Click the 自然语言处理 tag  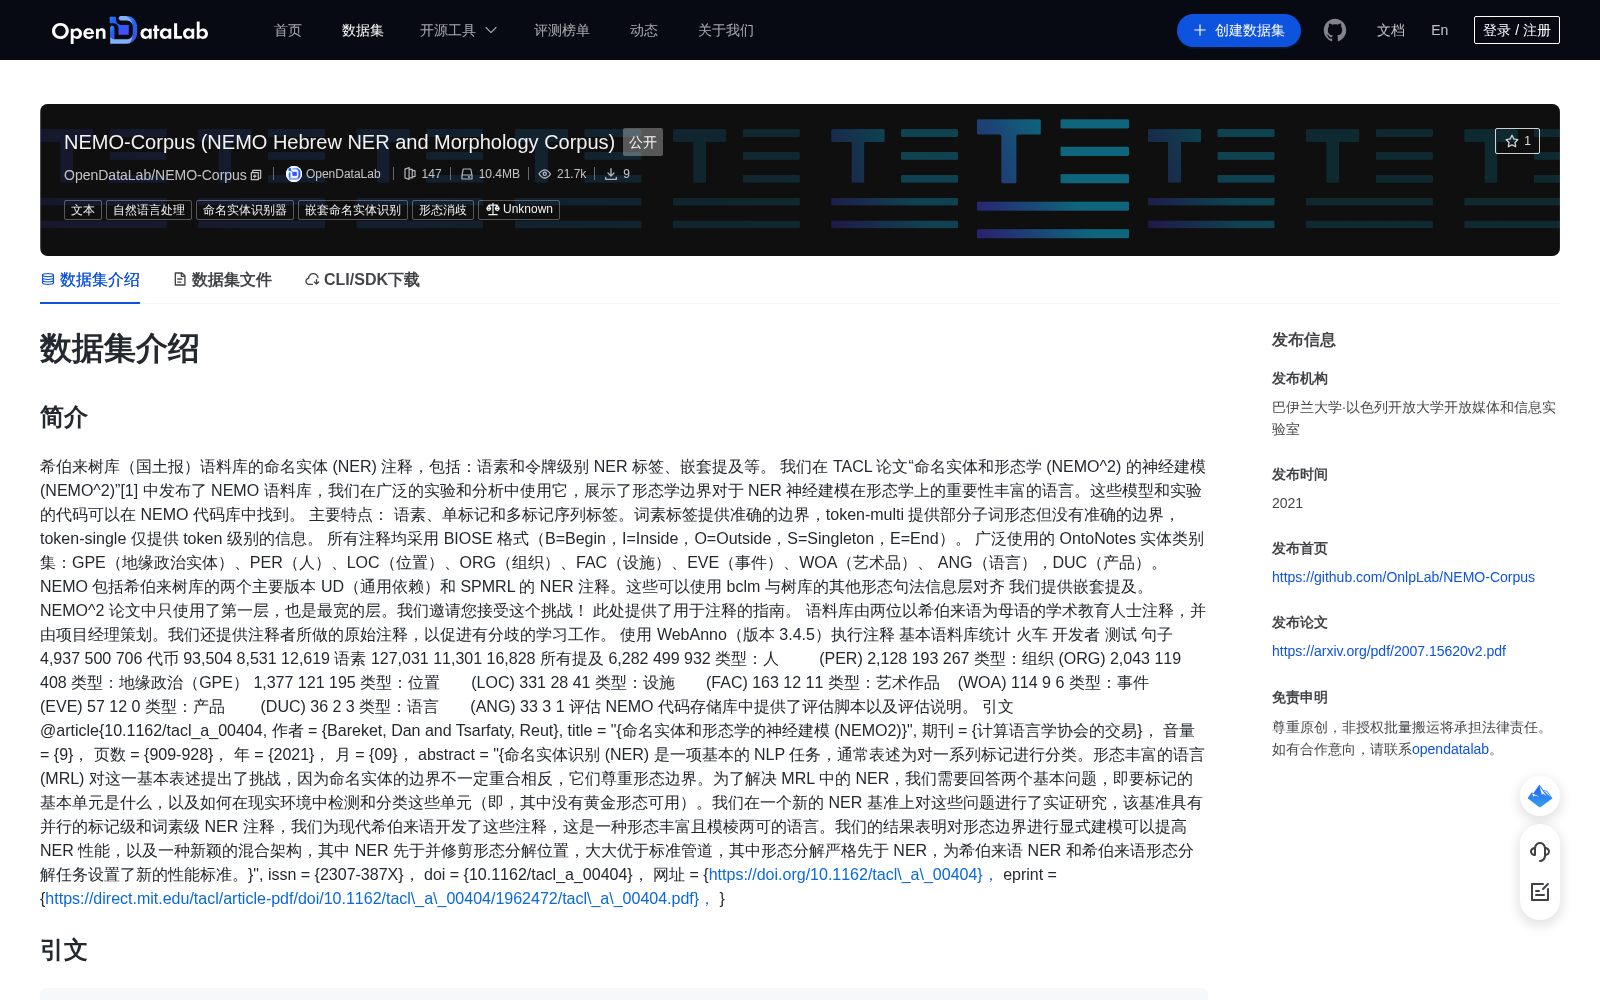pyautogui.click(x=149, y=210)
